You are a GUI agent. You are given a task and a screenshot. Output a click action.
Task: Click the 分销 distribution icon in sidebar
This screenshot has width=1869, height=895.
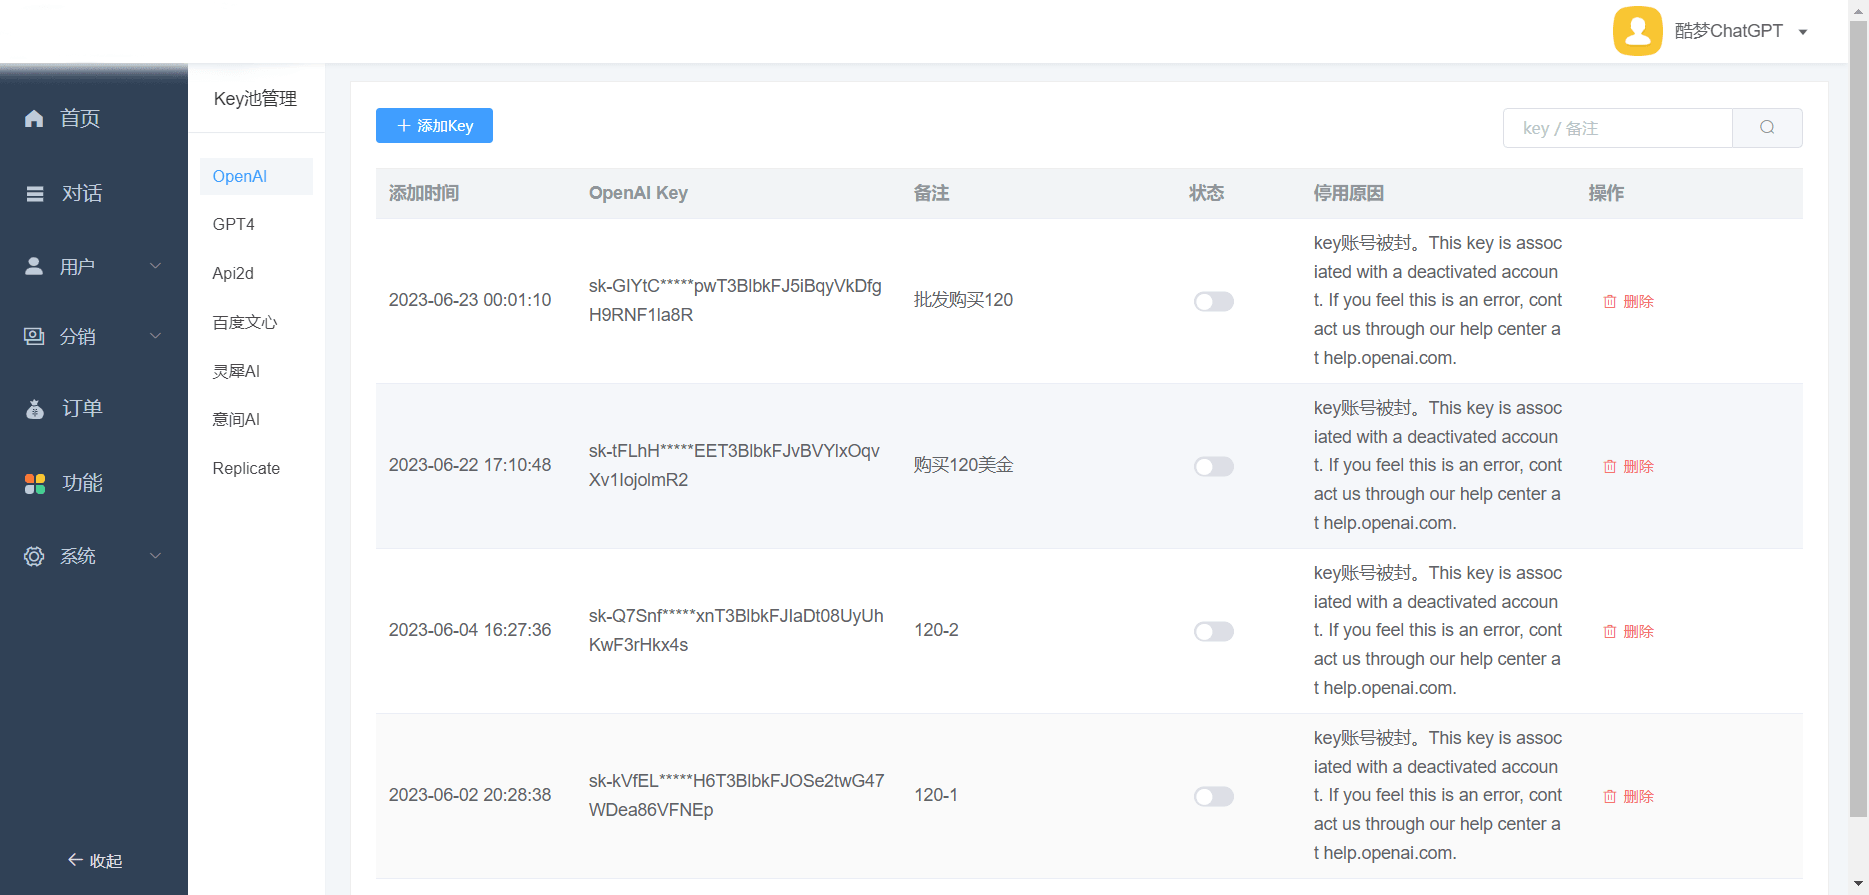click(35, 337)
